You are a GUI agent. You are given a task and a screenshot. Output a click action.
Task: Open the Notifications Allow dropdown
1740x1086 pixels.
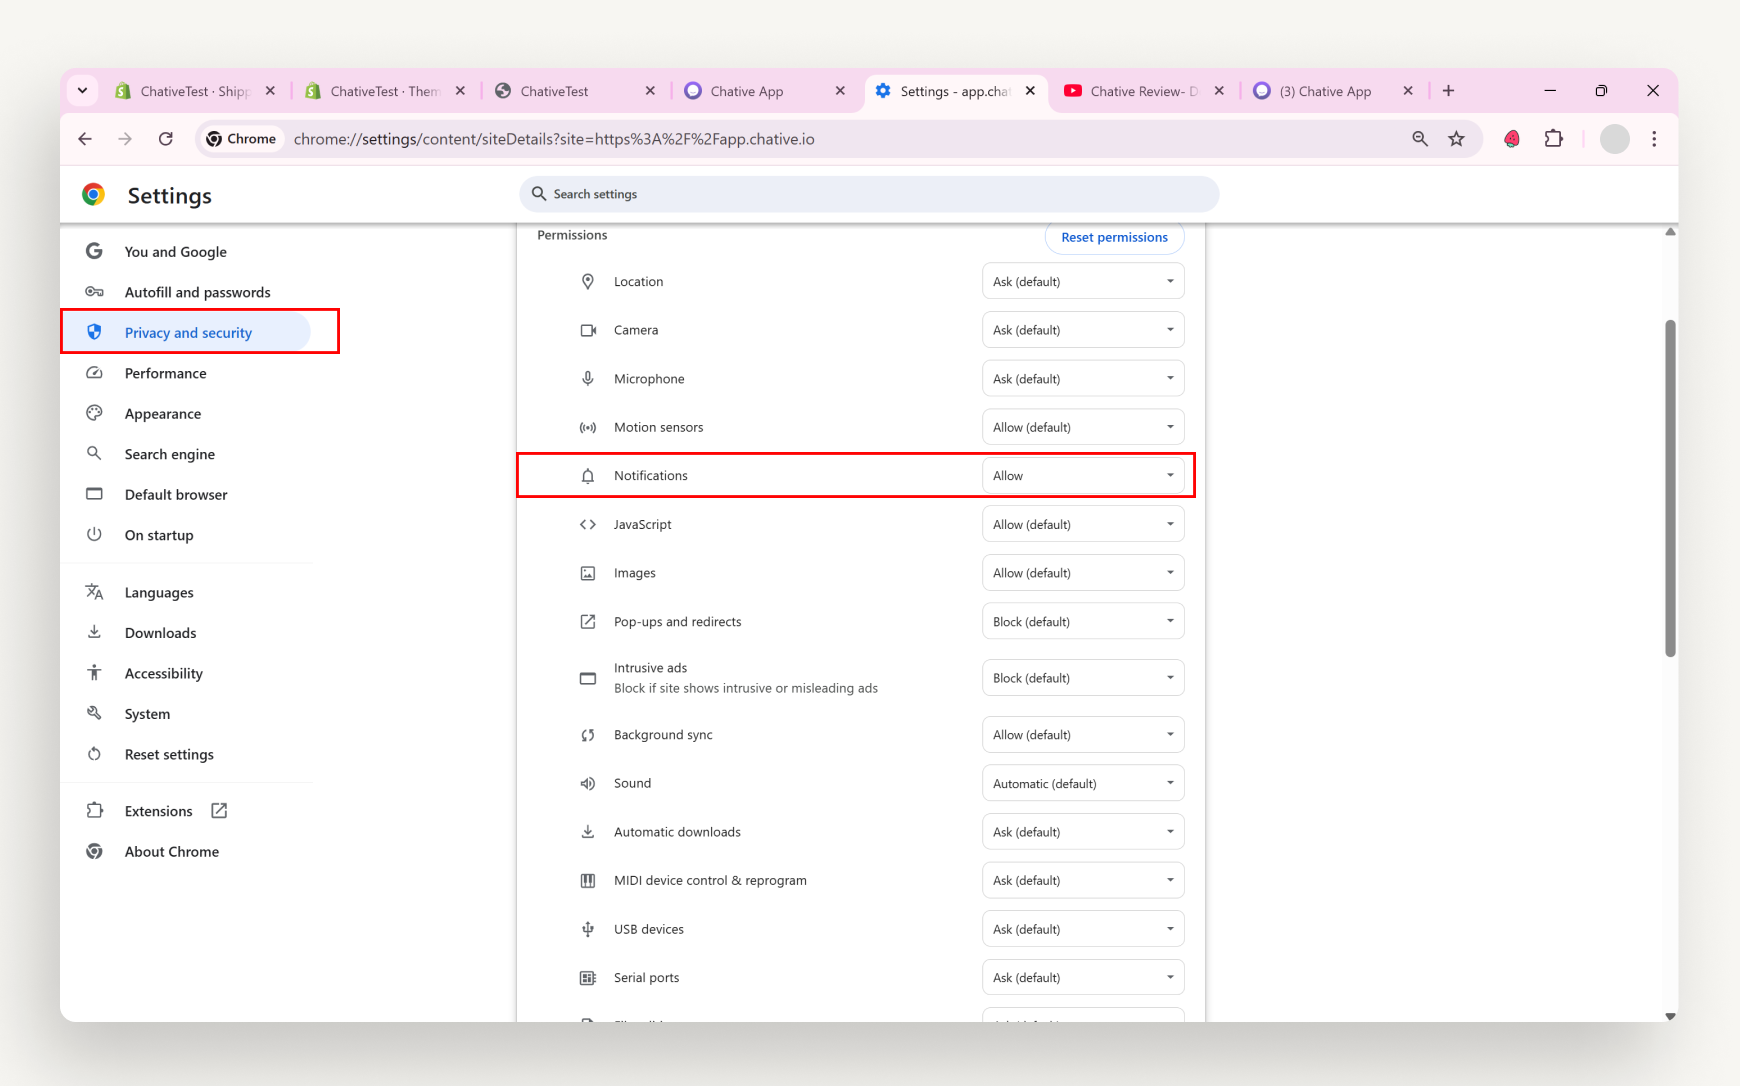coord(1083,475)
